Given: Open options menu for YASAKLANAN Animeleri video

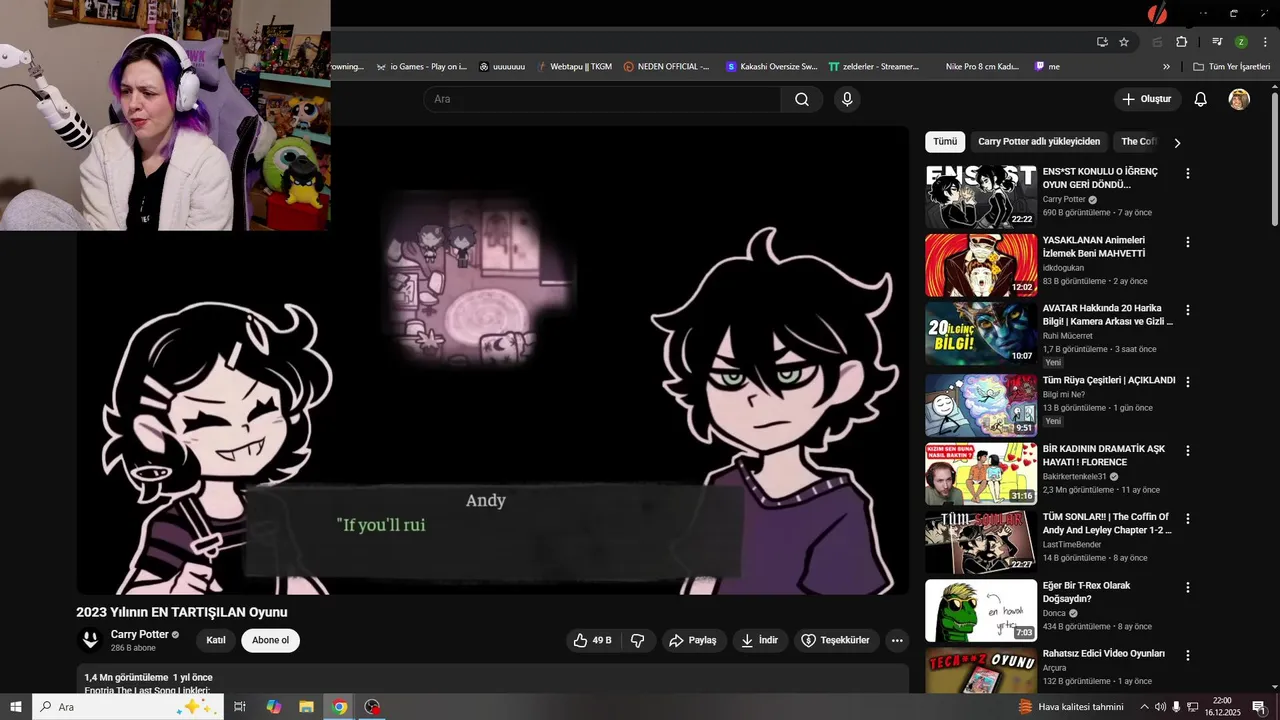Looking at the screenshot, I should coord(1188,242).
